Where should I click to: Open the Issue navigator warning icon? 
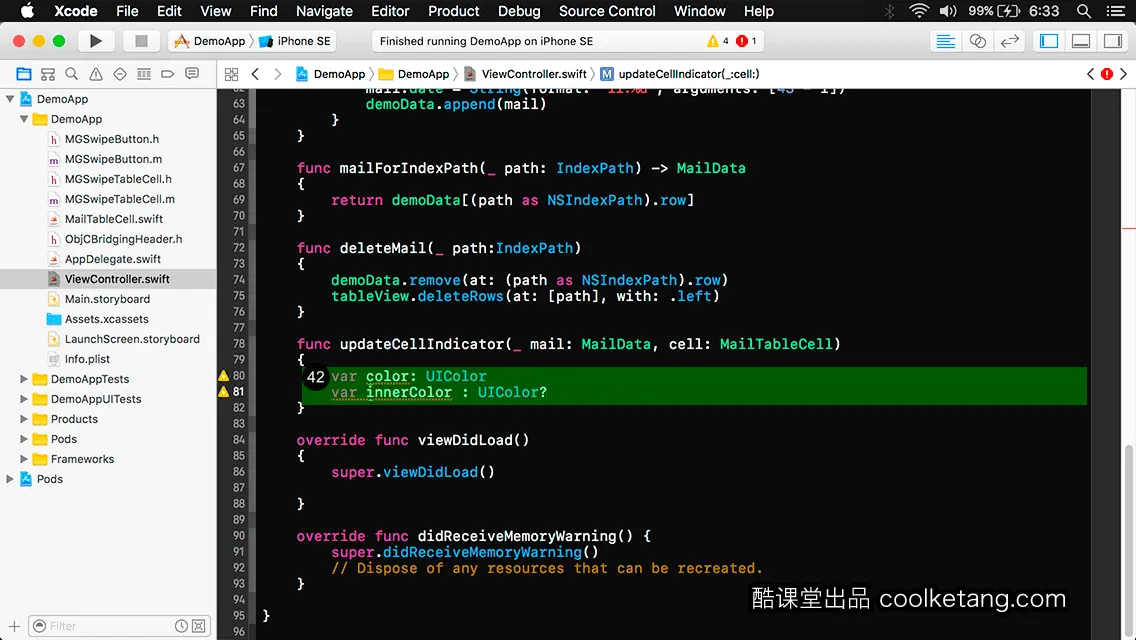[96, 74]
